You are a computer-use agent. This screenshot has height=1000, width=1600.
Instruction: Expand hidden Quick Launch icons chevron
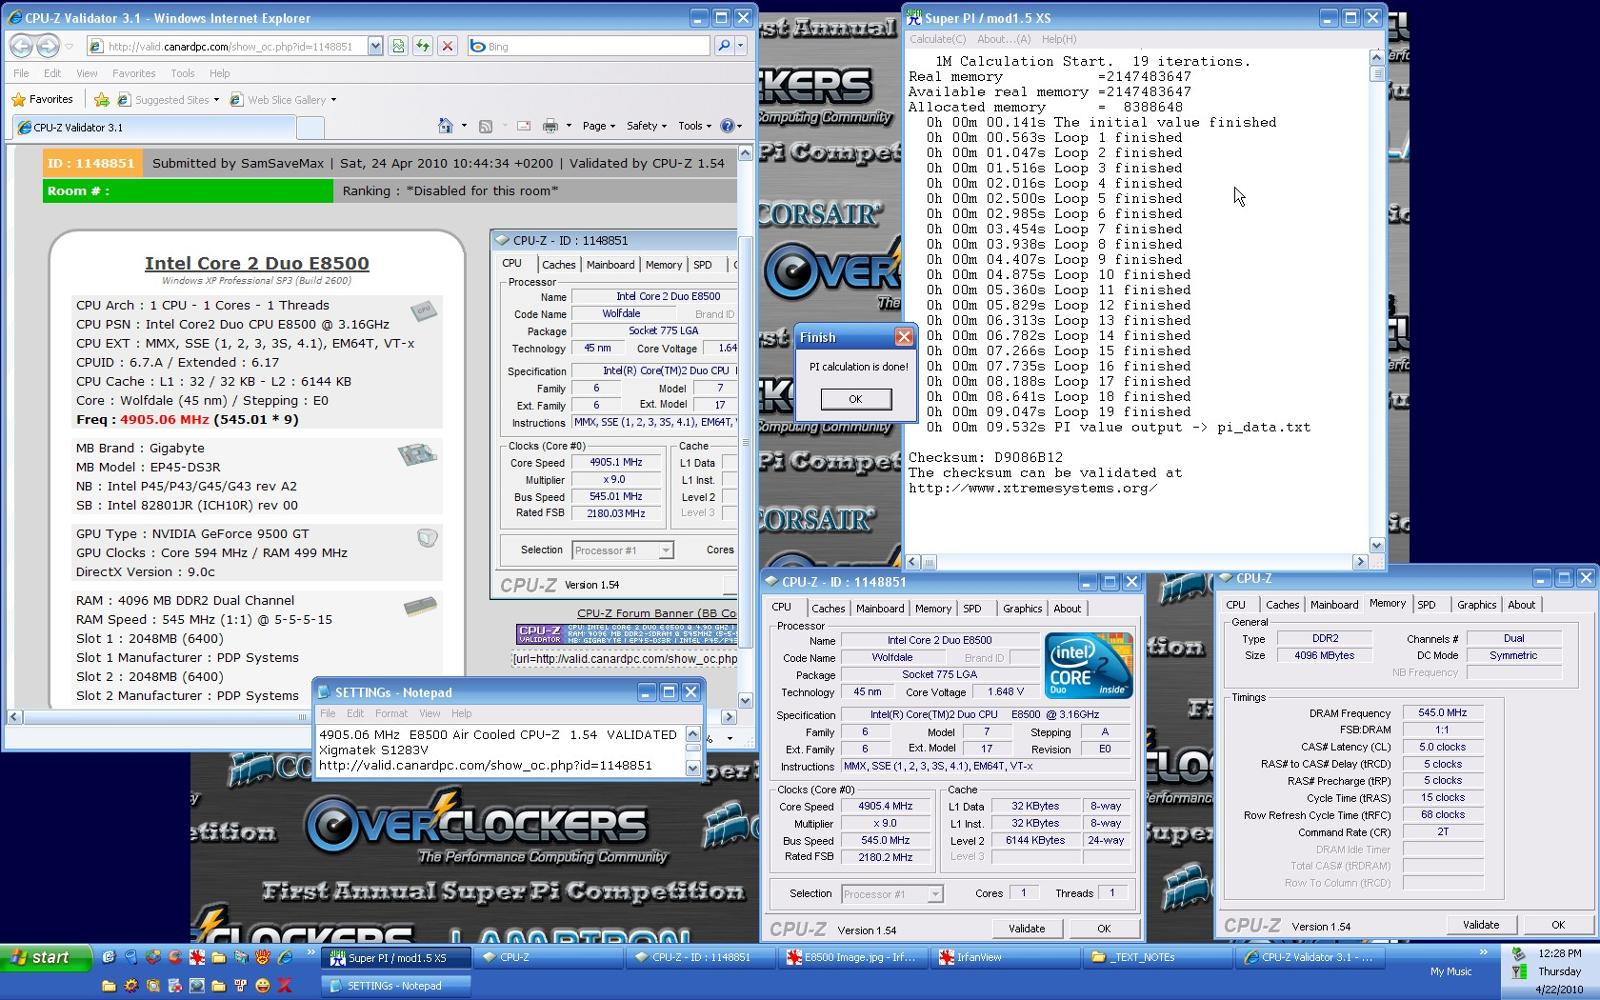coord(310,953)
